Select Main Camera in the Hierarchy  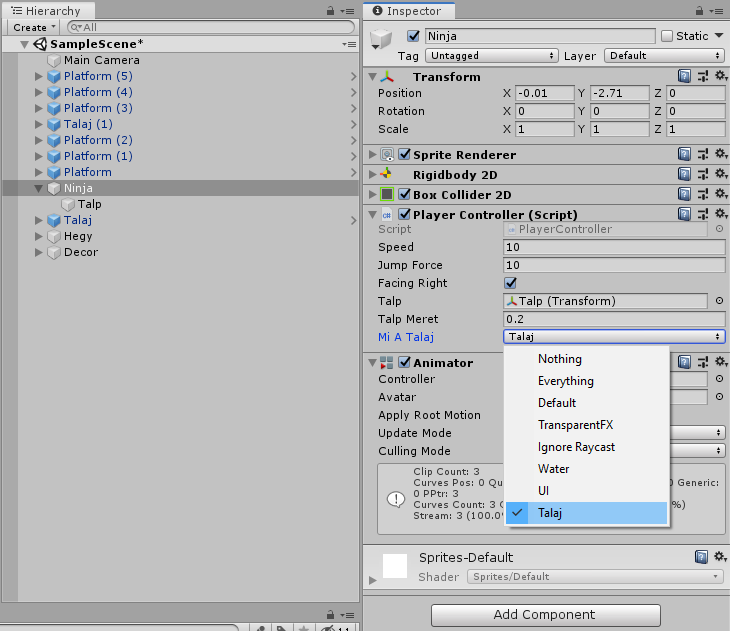tap(101, 60)
